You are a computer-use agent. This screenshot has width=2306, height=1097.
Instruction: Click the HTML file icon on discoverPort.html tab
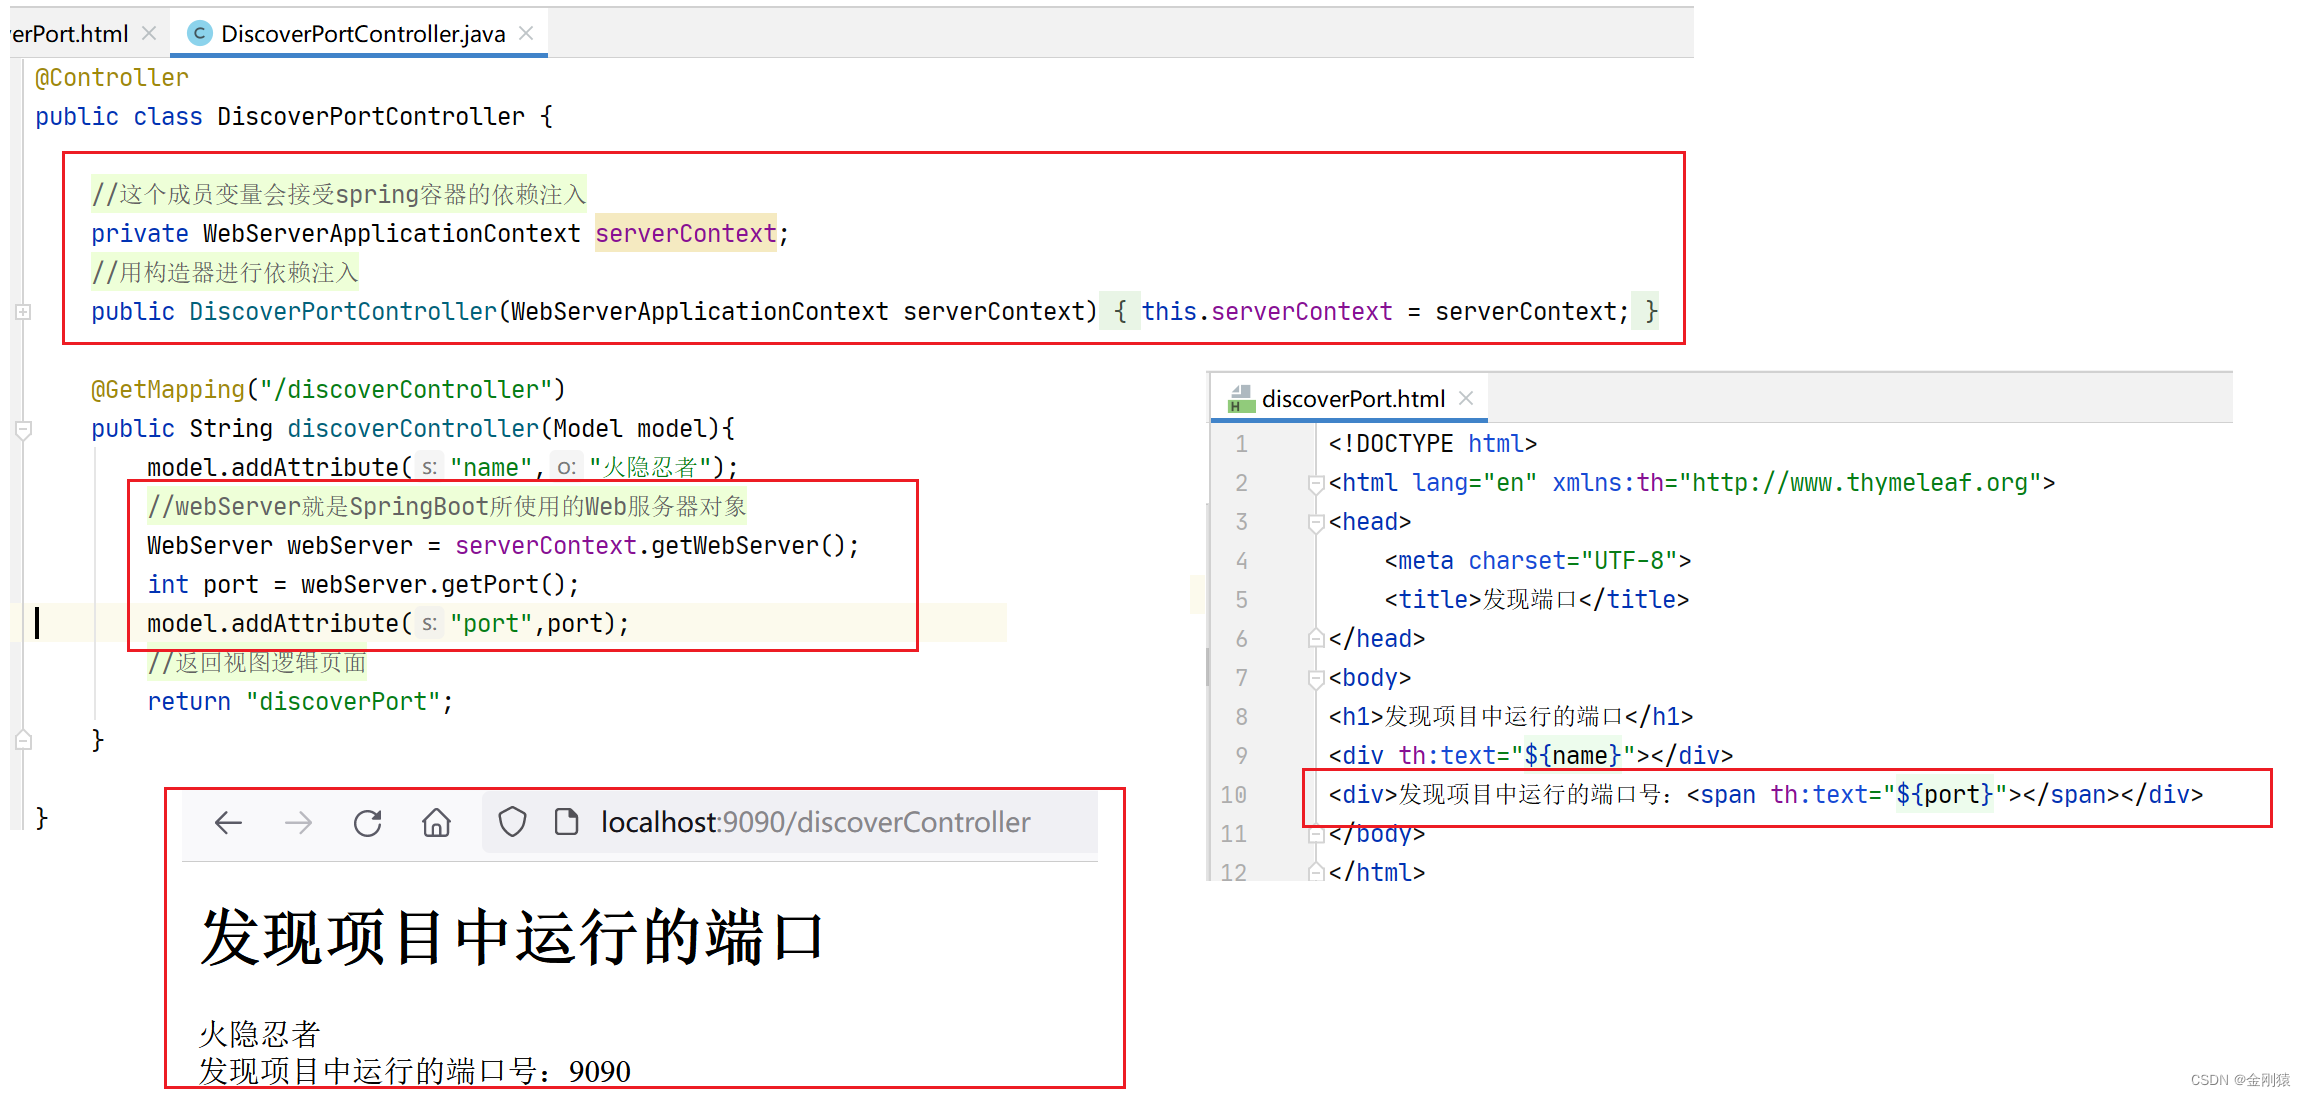point(1241,399)
